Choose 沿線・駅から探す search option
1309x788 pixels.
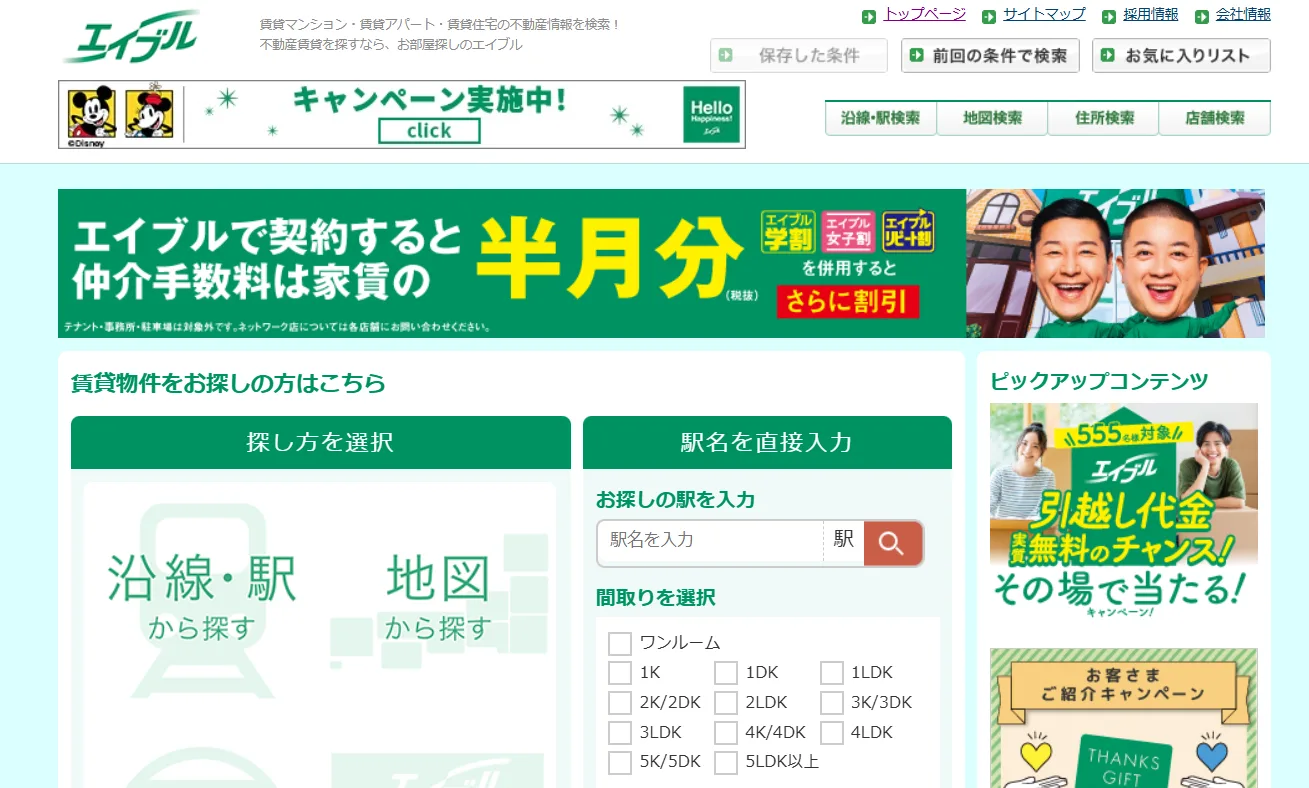click(x=202, y=598)
